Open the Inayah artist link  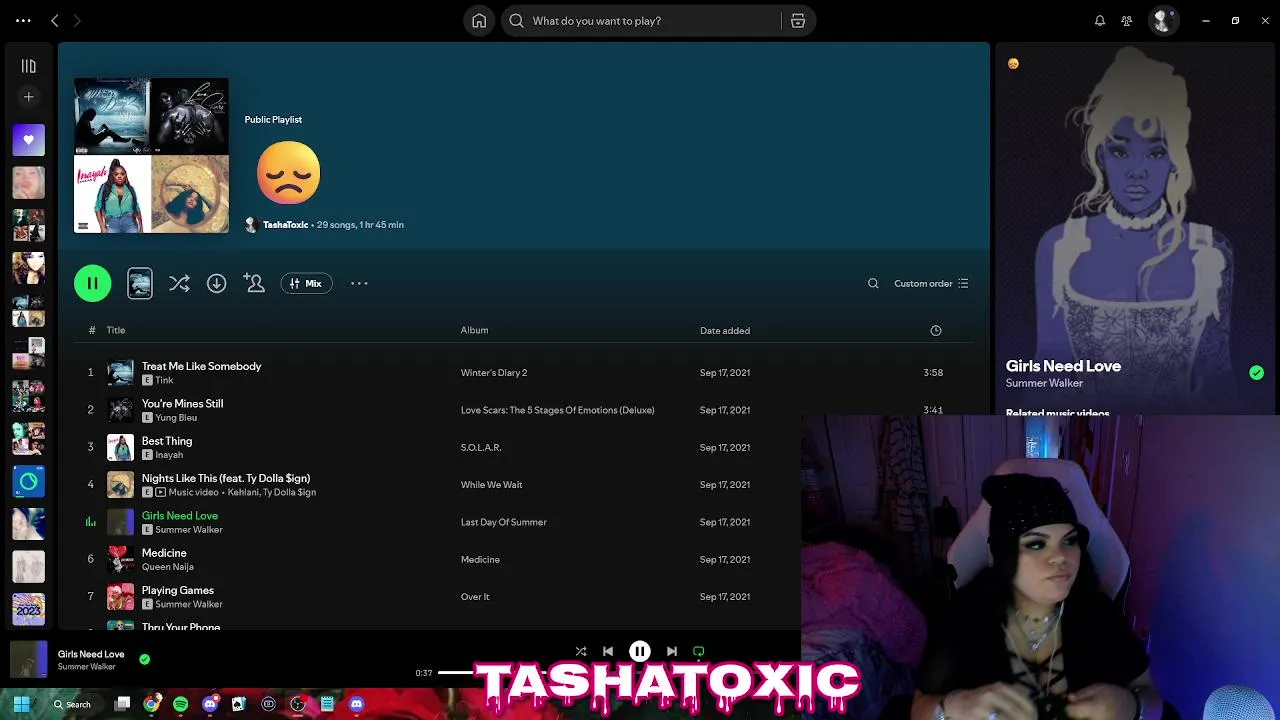coord(170,455)
